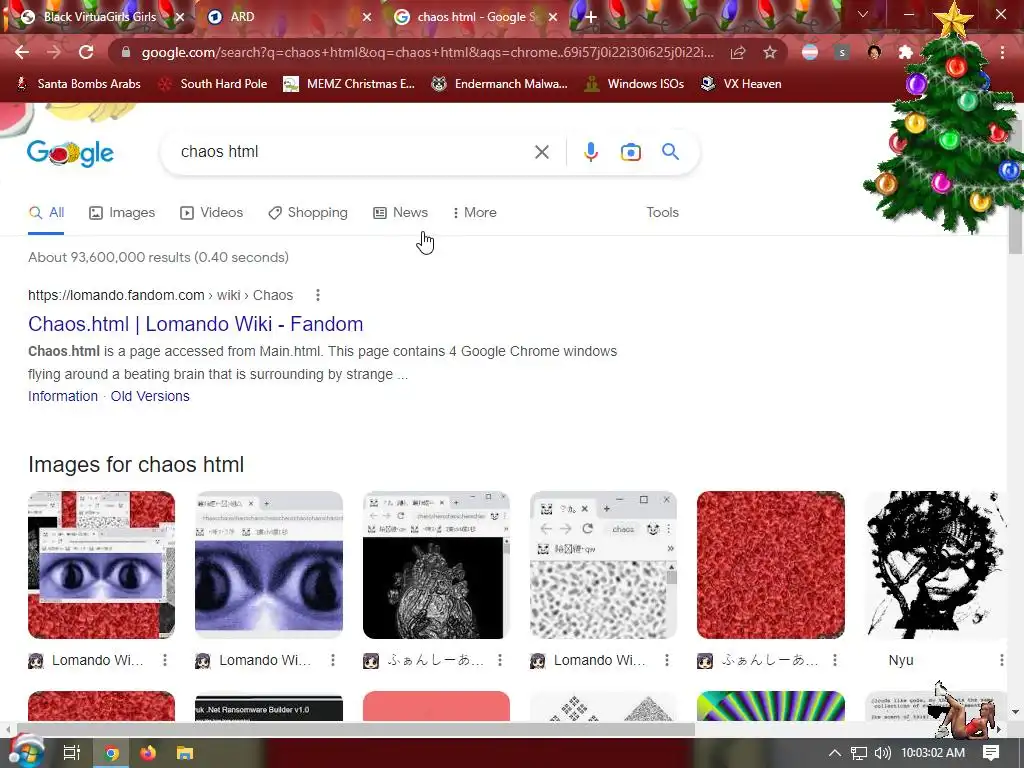Start voice search with microphone icon
Image resolution: width=1024 pixels, height=768 pixels.
[590, 152]
